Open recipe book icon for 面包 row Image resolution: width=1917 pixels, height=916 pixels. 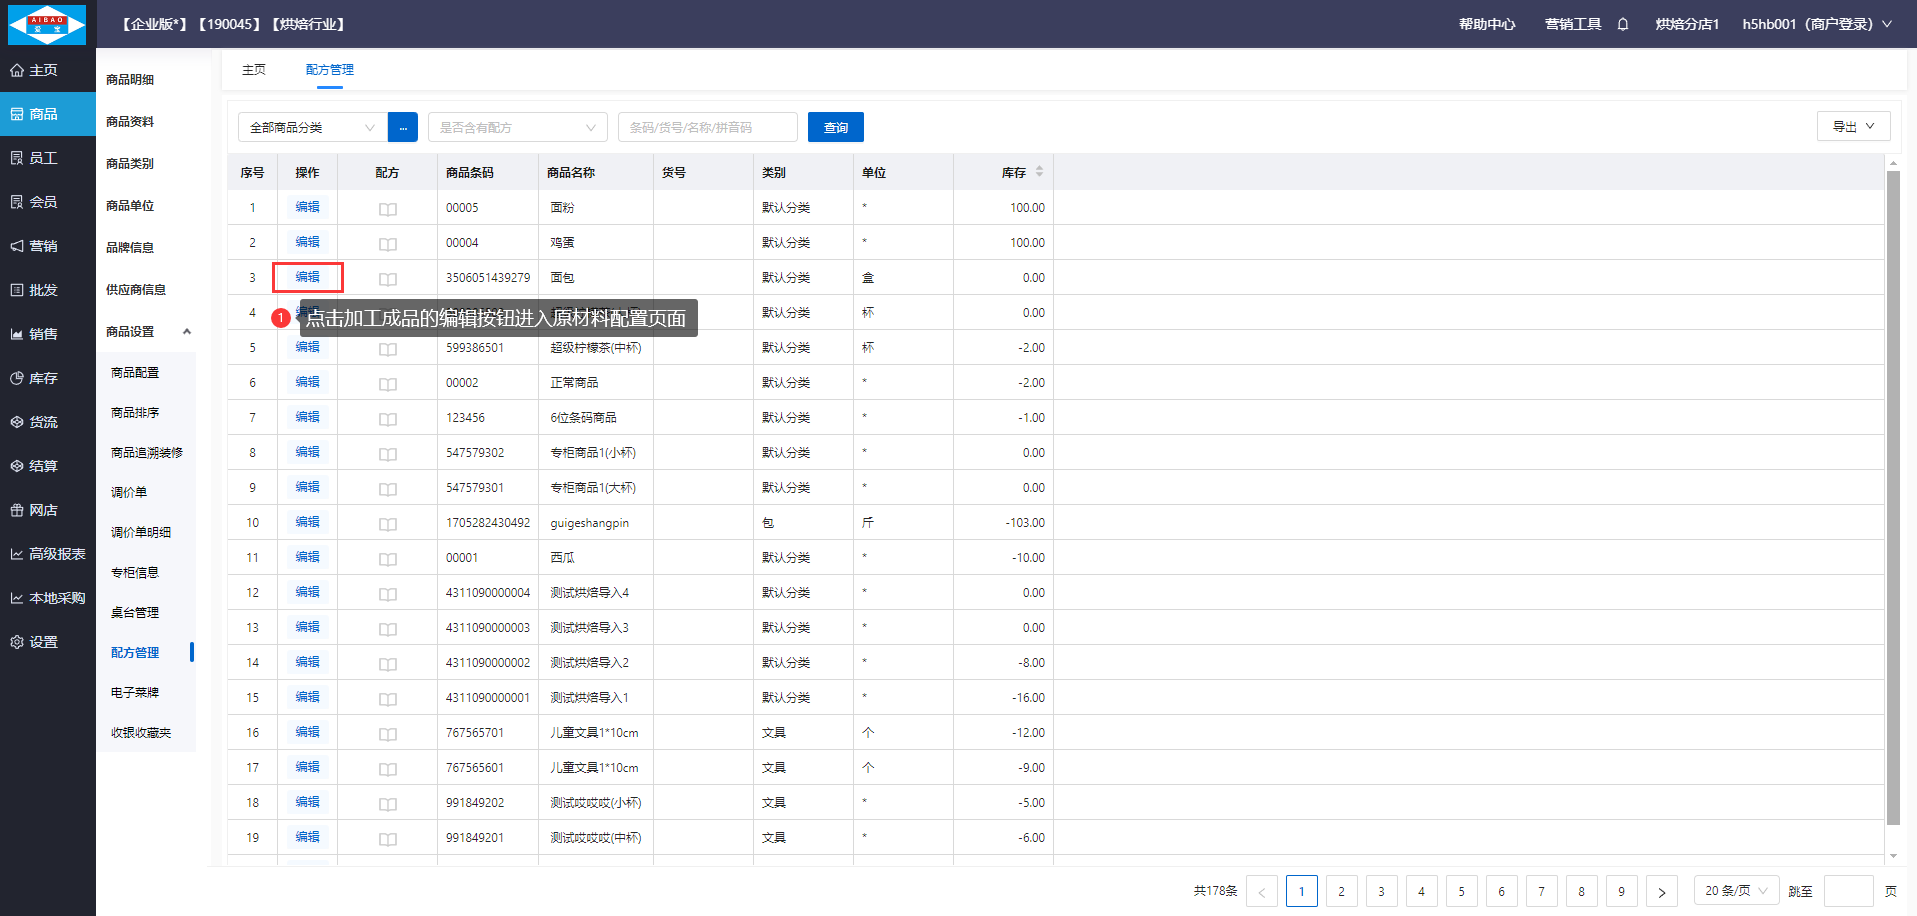point(388,279)
